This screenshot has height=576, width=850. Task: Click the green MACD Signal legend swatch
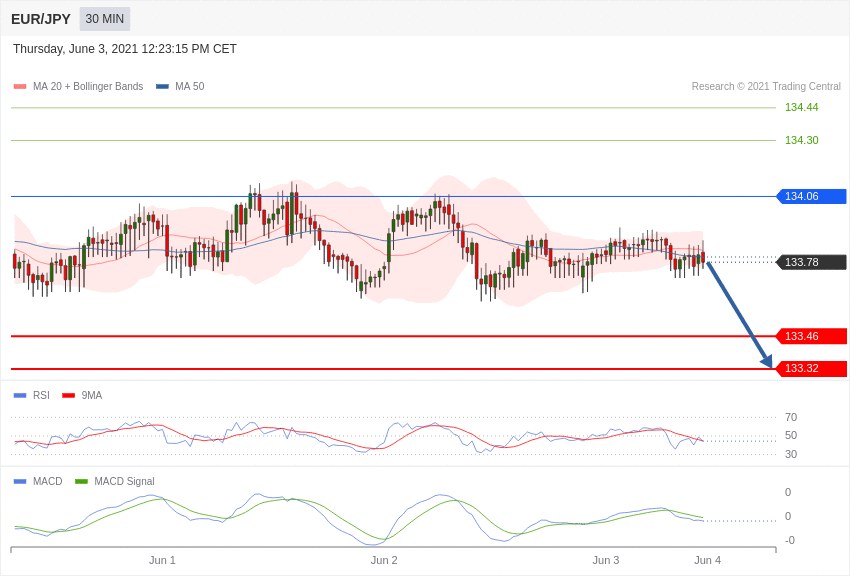pyautogui.click(x=81, y=481)
